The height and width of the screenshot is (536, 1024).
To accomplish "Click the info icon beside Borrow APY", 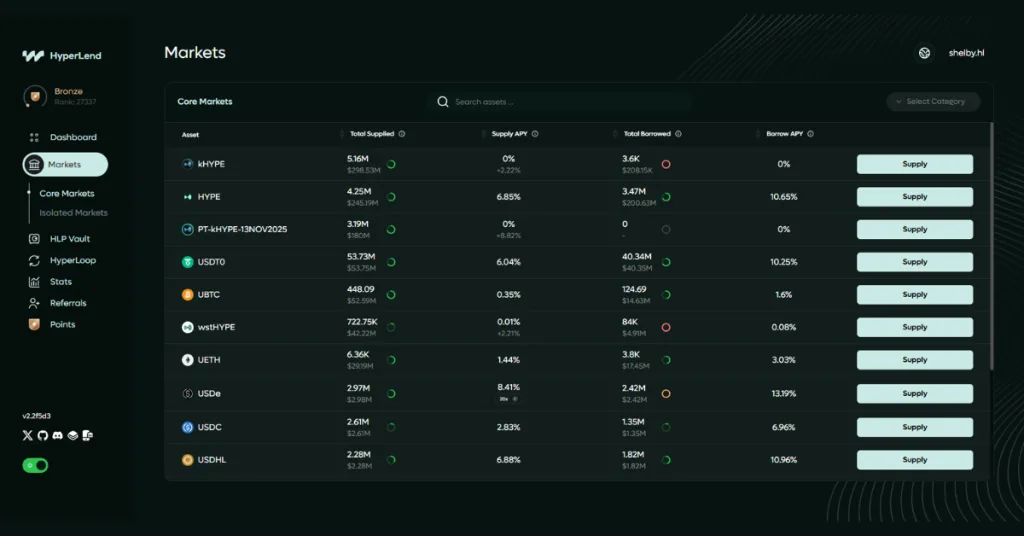I will pyautogui.click(x=810, y=134).
